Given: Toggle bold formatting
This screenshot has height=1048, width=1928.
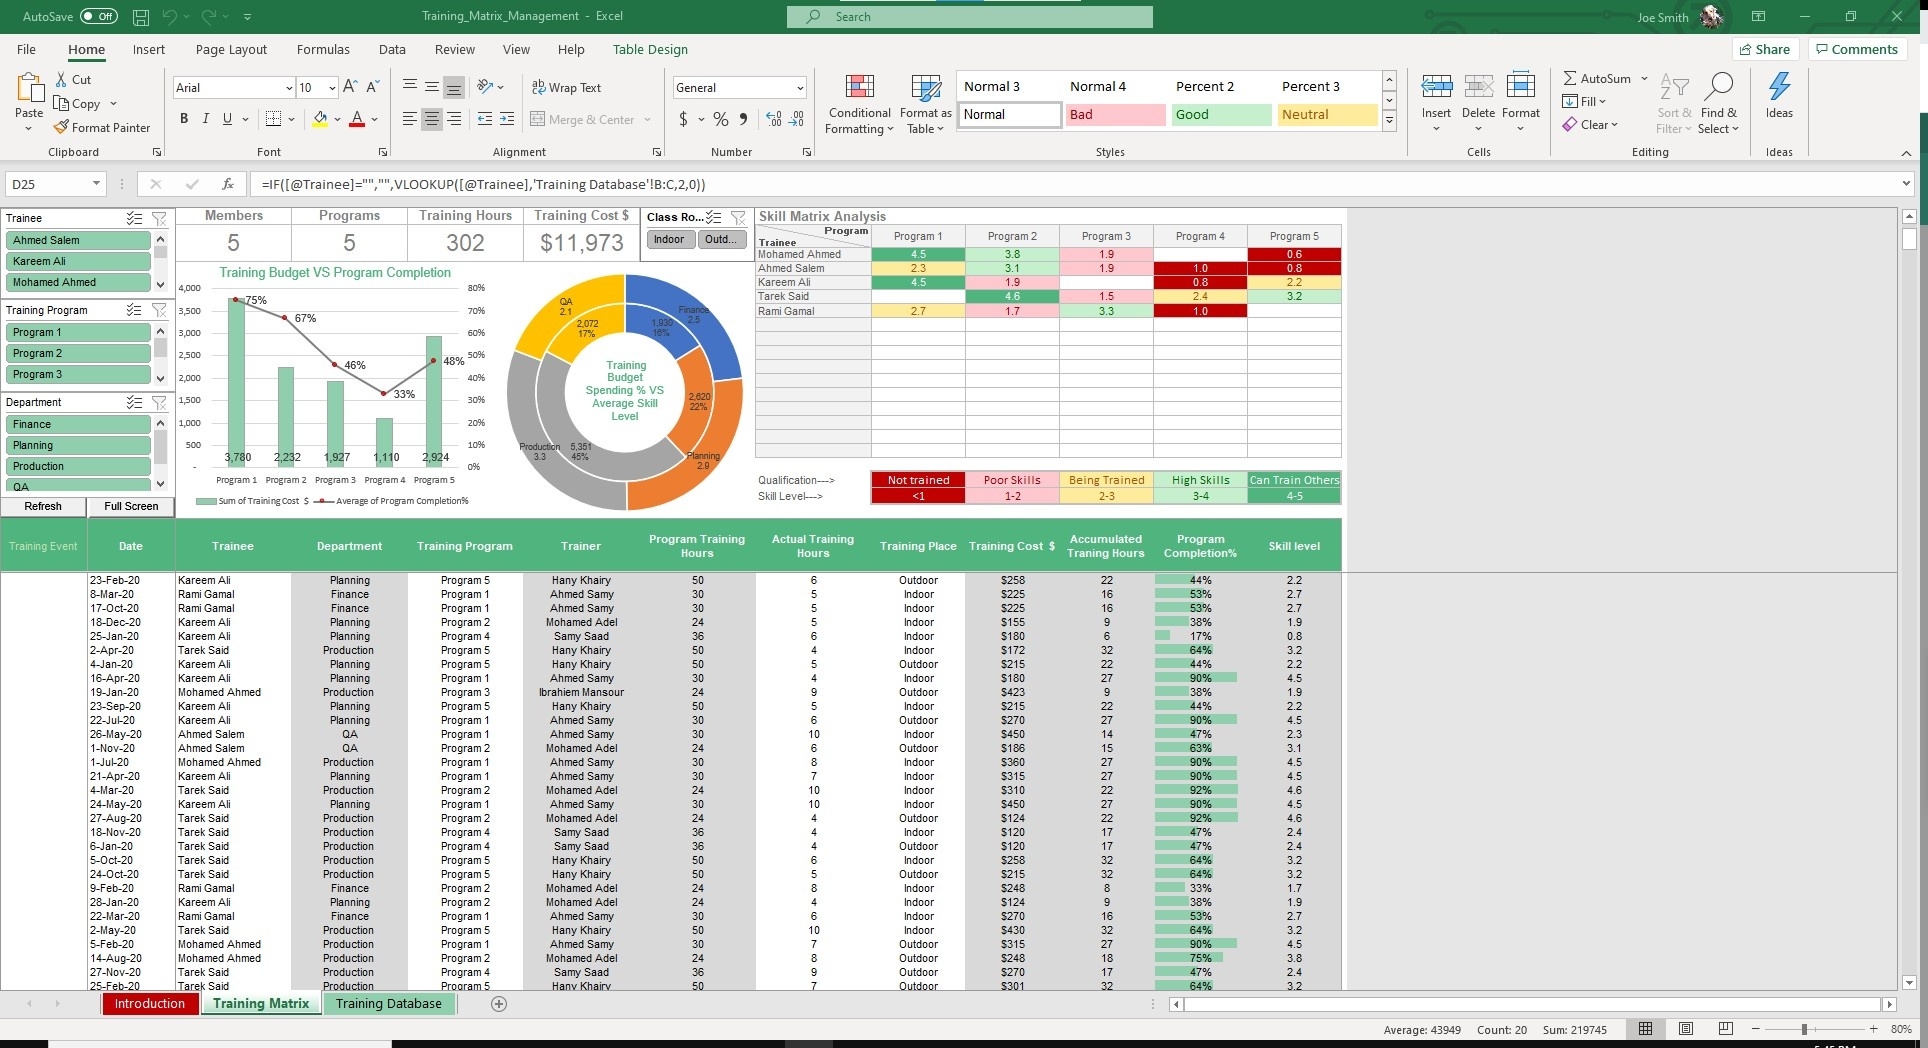Looking at the screenshot, I should 184,118.
